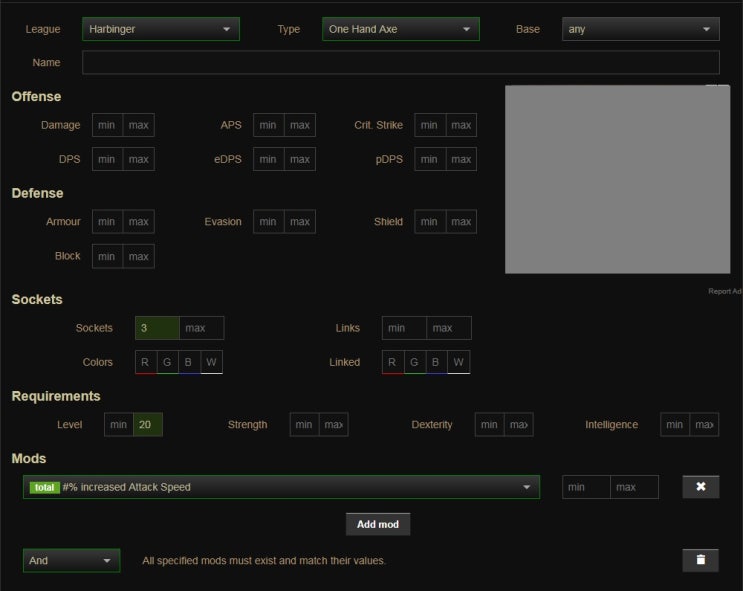Toggle the blue B linked color box
The height and width of the screenshot is (591, 743).
[436, 362]
